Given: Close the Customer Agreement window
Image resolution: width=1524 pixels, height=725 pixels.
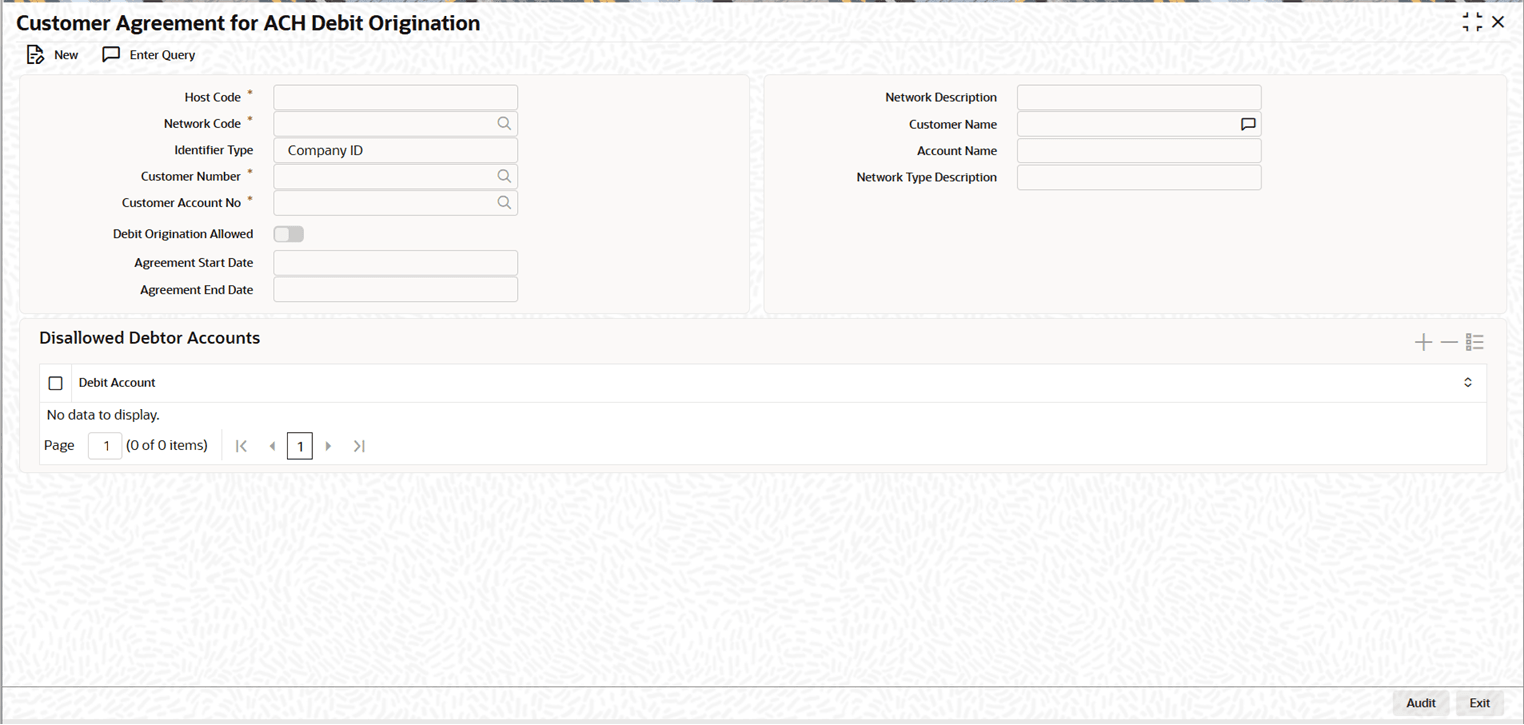Looking at the screenshot, I should pyautogui.click(x=1498, y=22).
